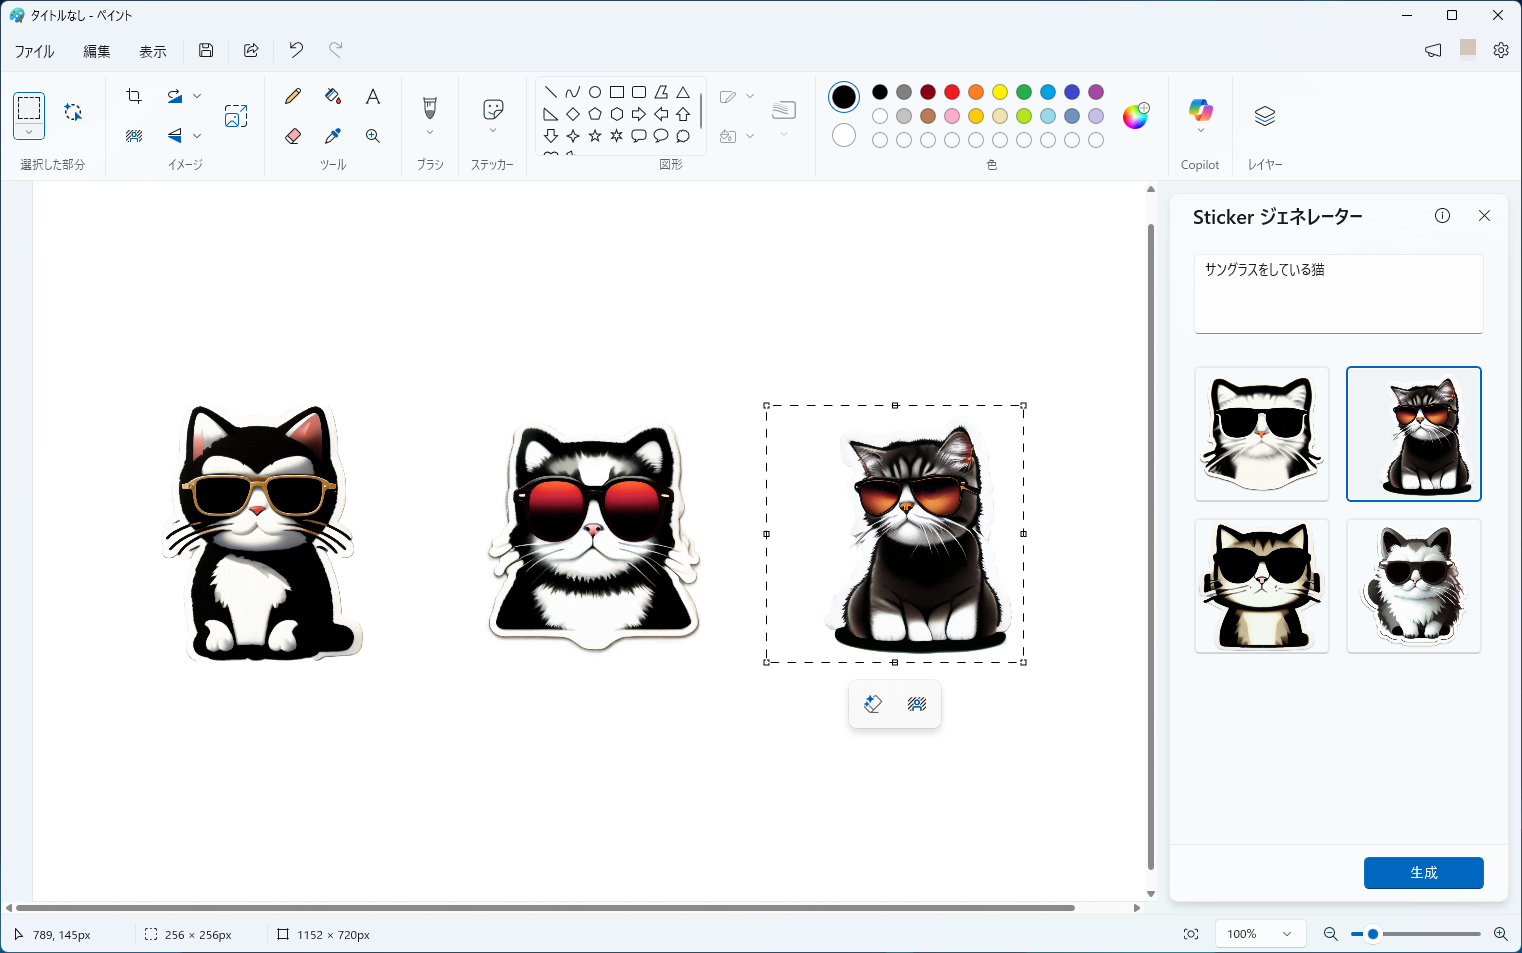
Task: Open the ファイル menu
Action: pyautogui.click(x=34, y=50)
